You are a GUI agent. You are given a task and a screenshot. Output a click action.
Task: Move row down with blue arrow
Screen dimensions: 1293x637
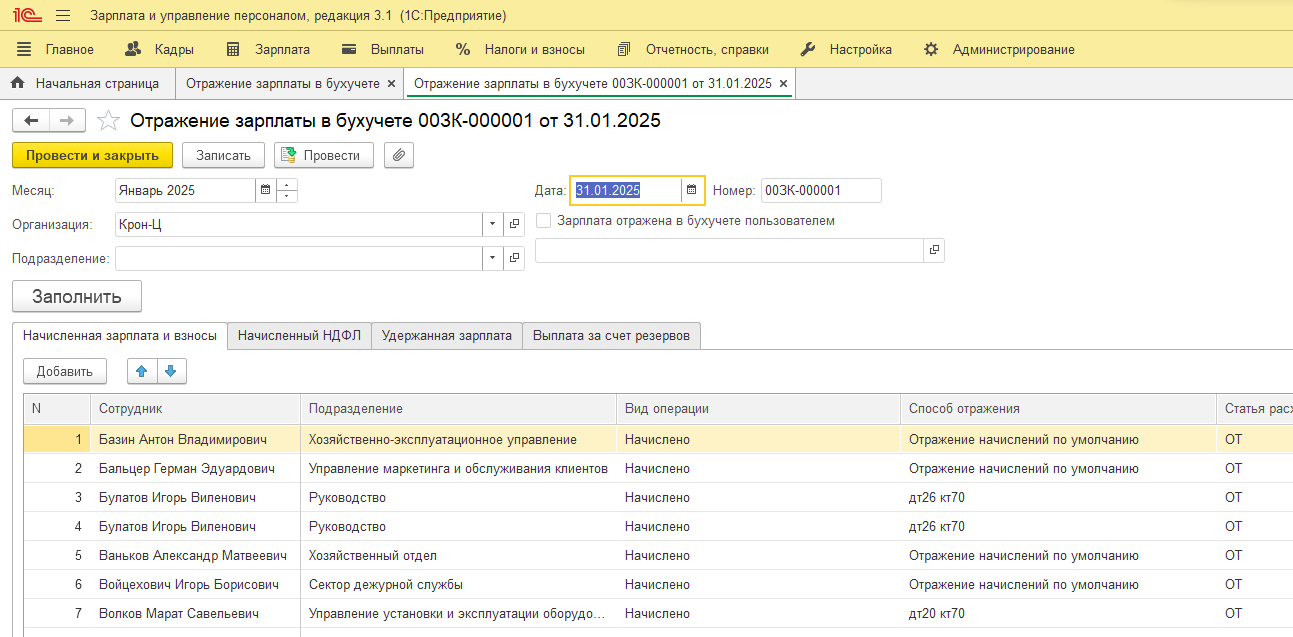[x=170, y=371]
